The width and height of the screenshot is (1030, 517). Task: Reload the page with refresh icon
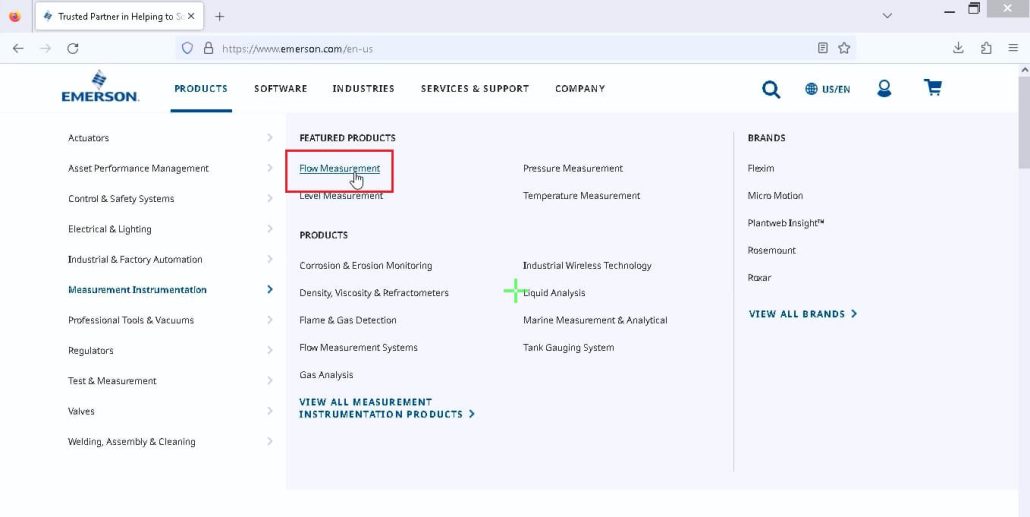[x=73, y=48]
